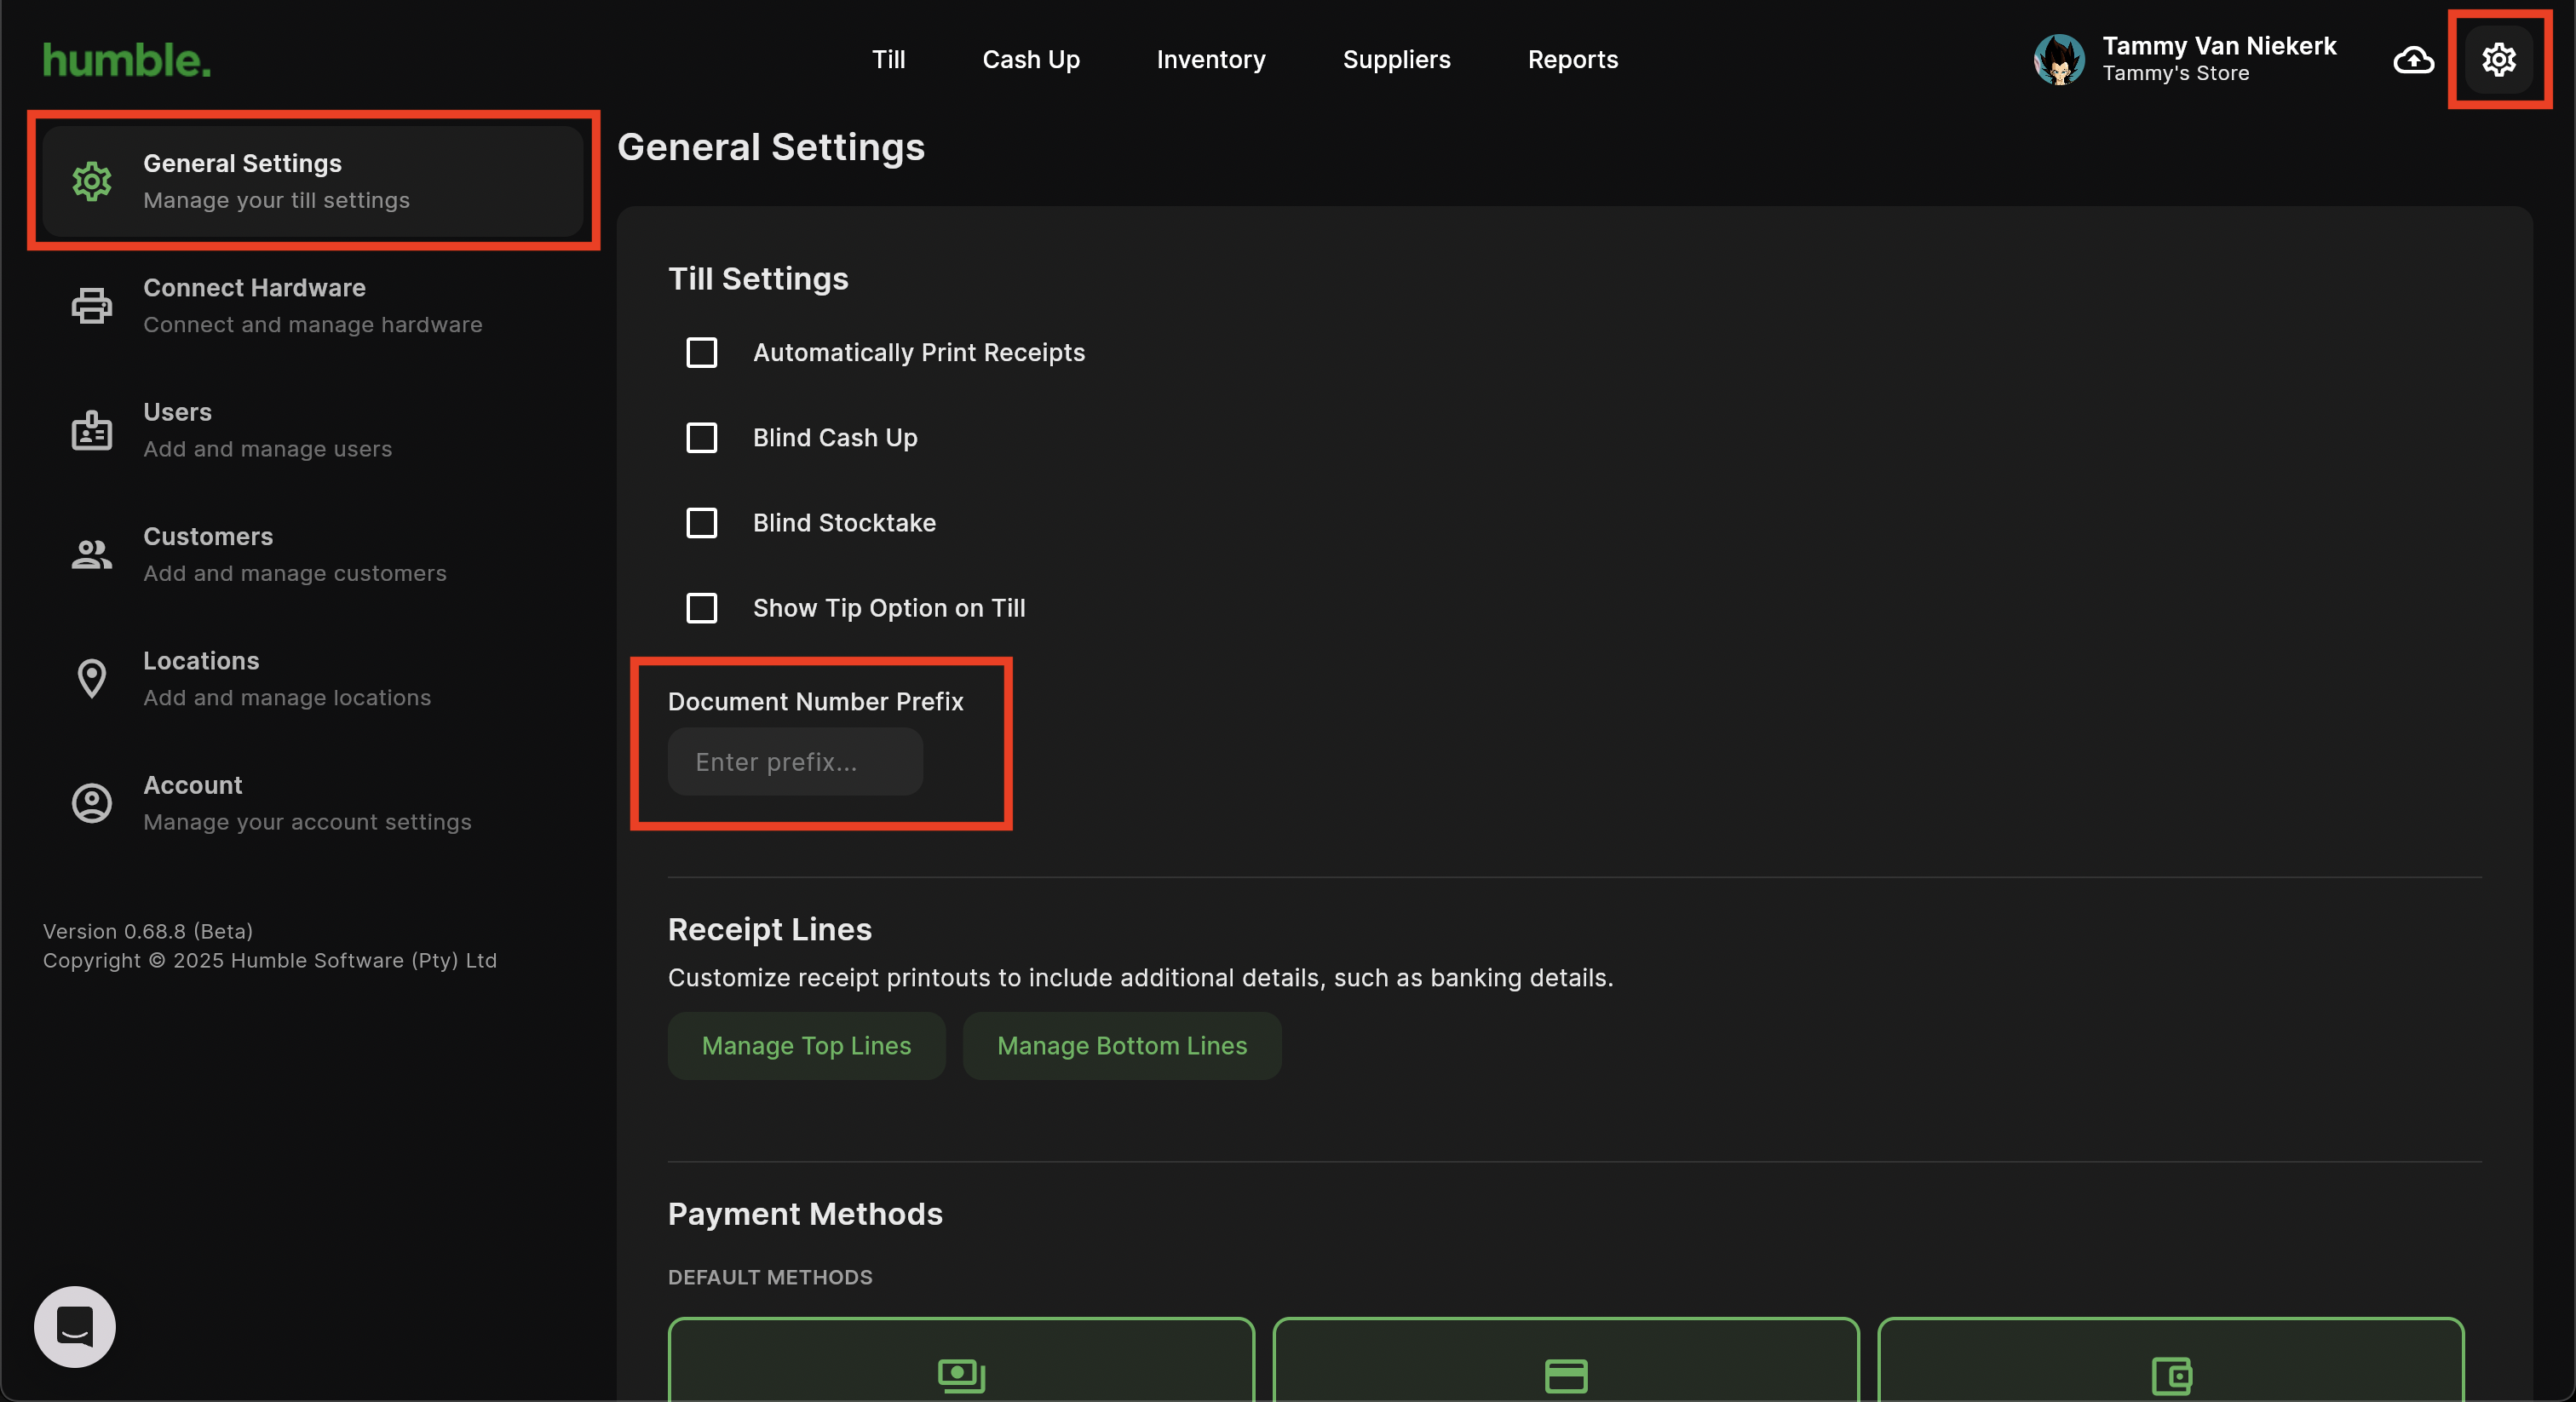2576x1402 pixels.
Task: Click the Version 0.68.8 (Beta) text
Action: (148, 931)
